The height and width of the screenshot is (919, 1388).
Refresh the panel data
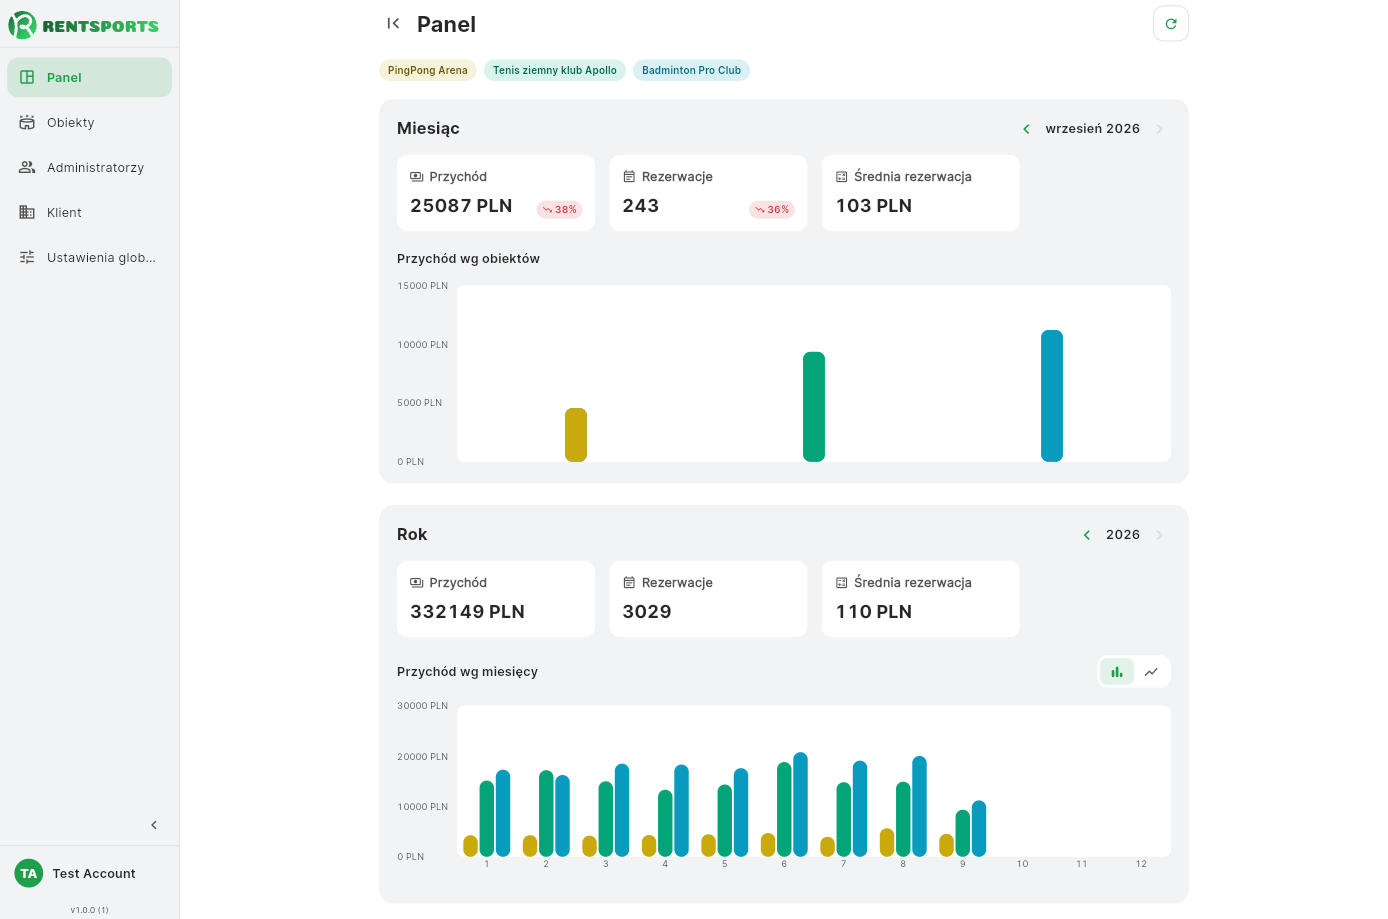tap(1171, 24)
